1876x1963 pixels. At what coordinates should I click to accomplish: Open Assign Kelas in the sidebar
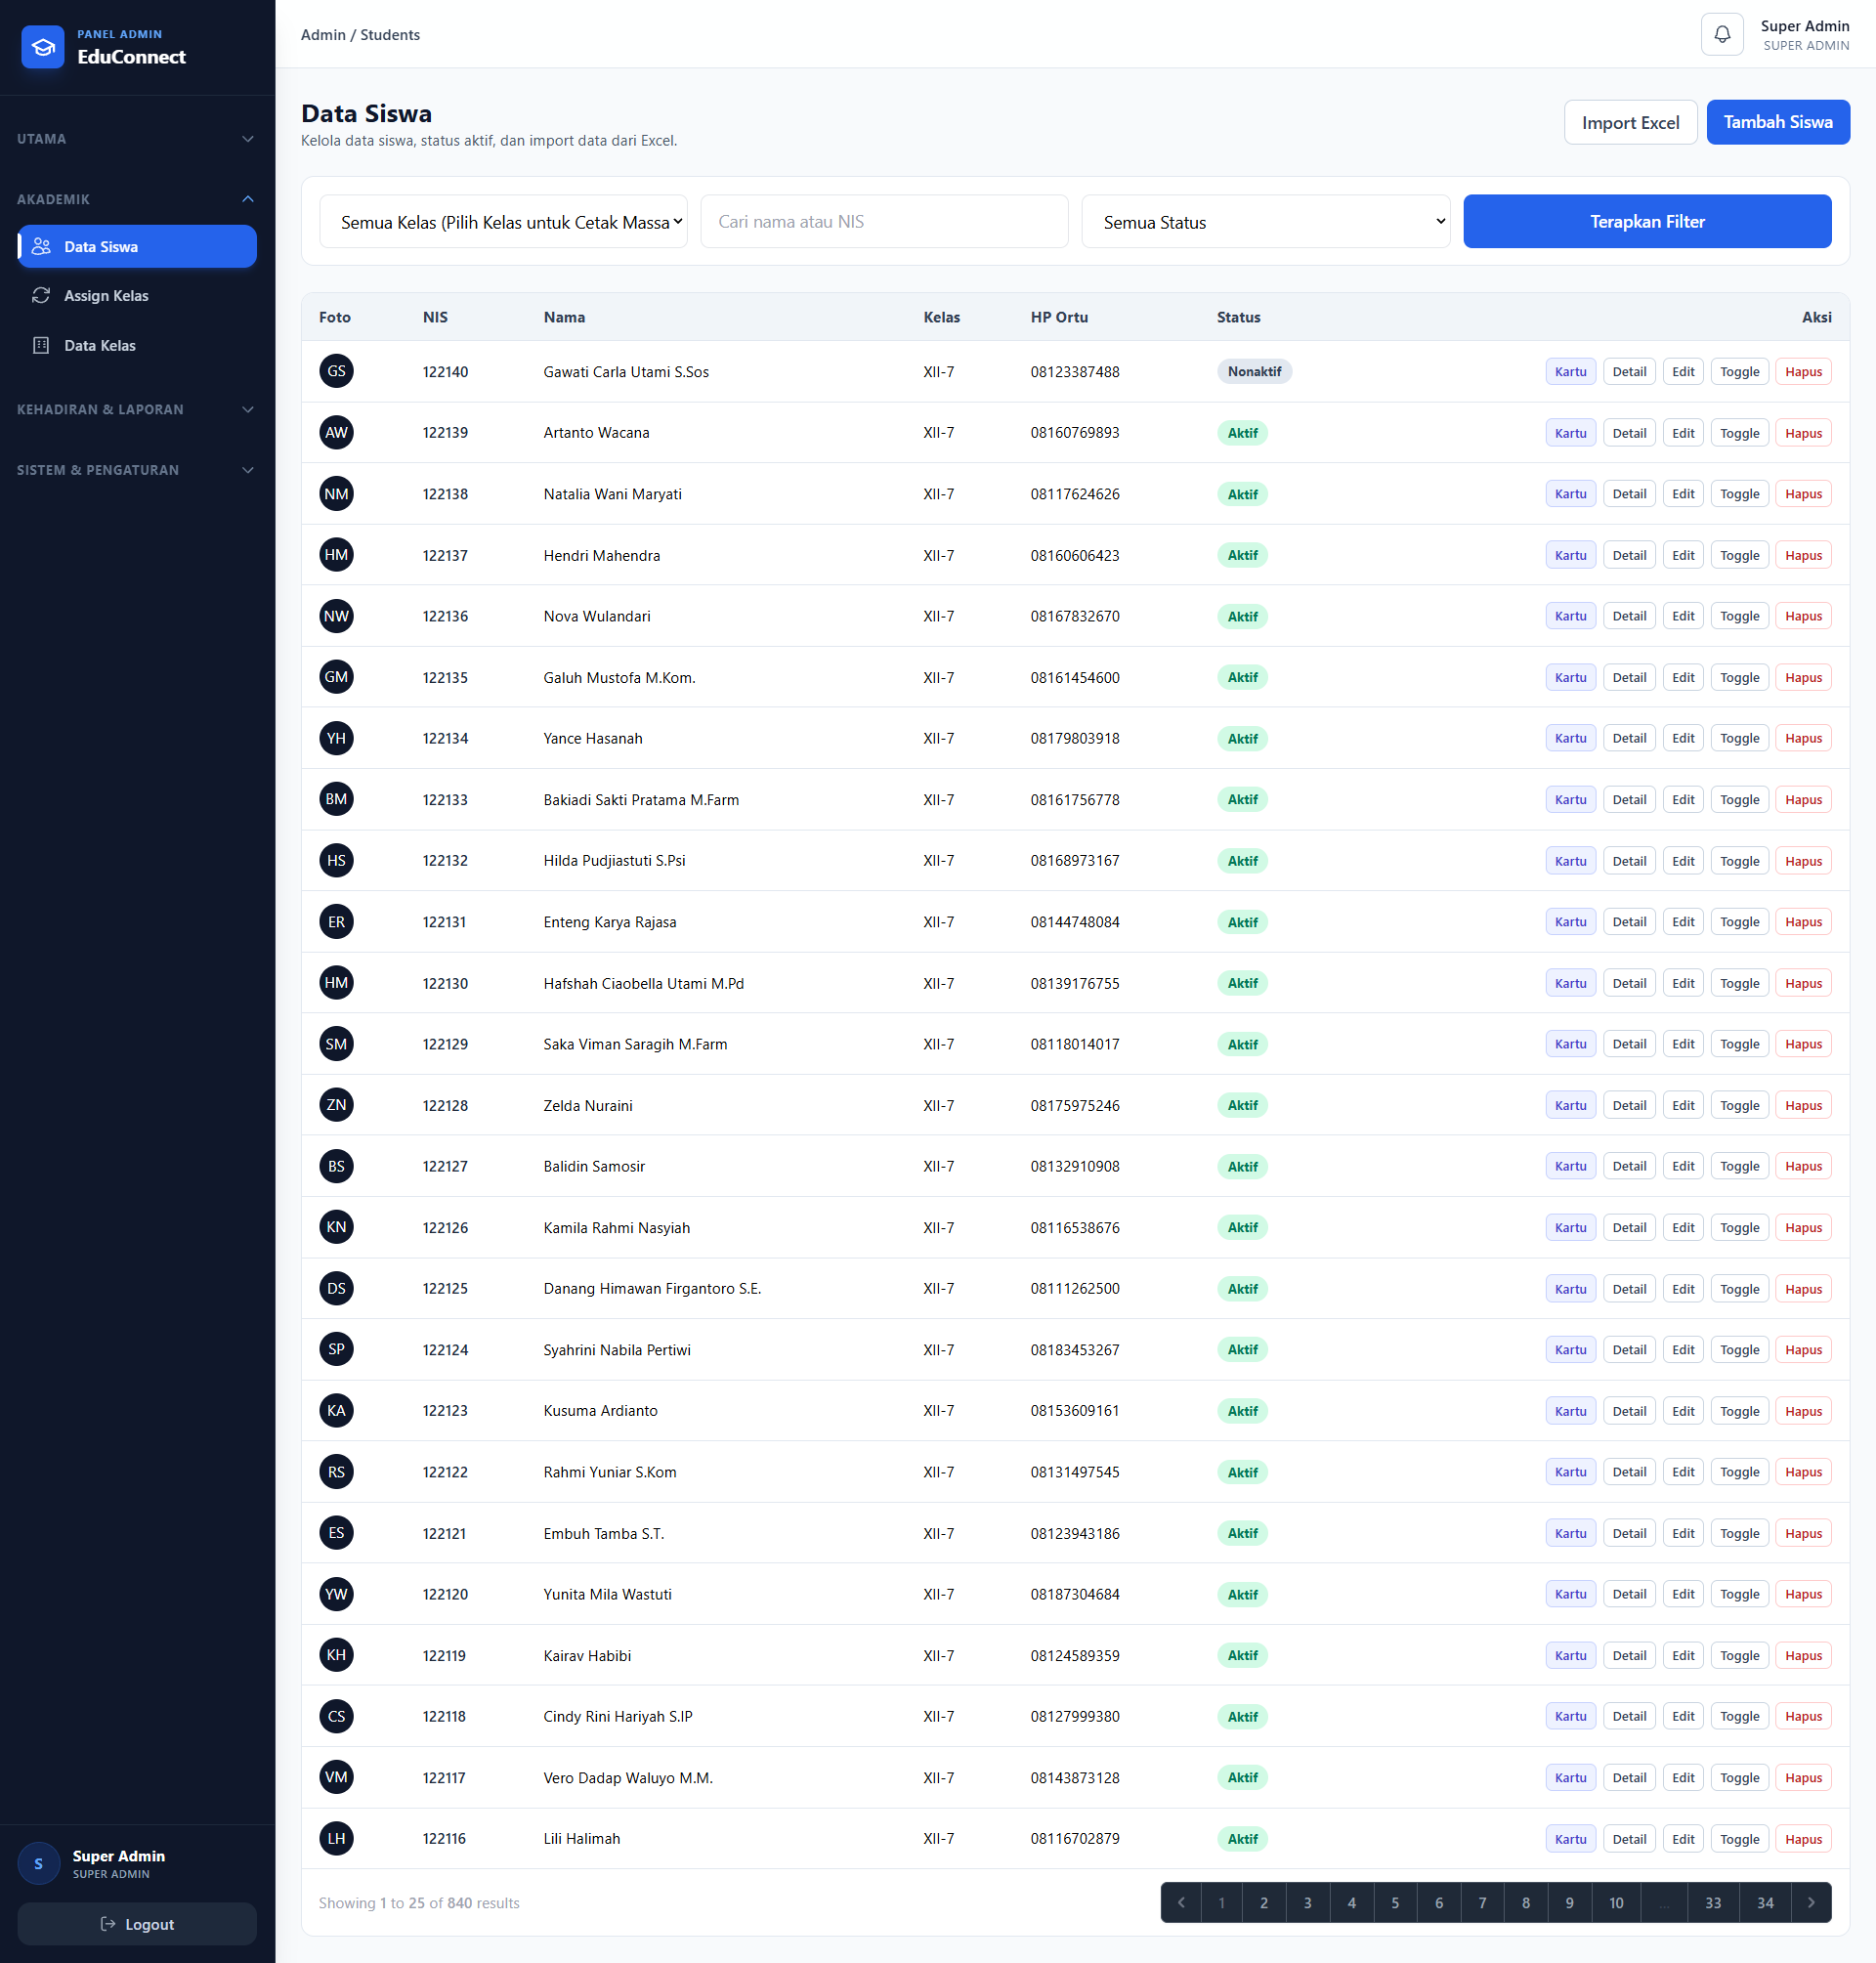tap(137, 295)
